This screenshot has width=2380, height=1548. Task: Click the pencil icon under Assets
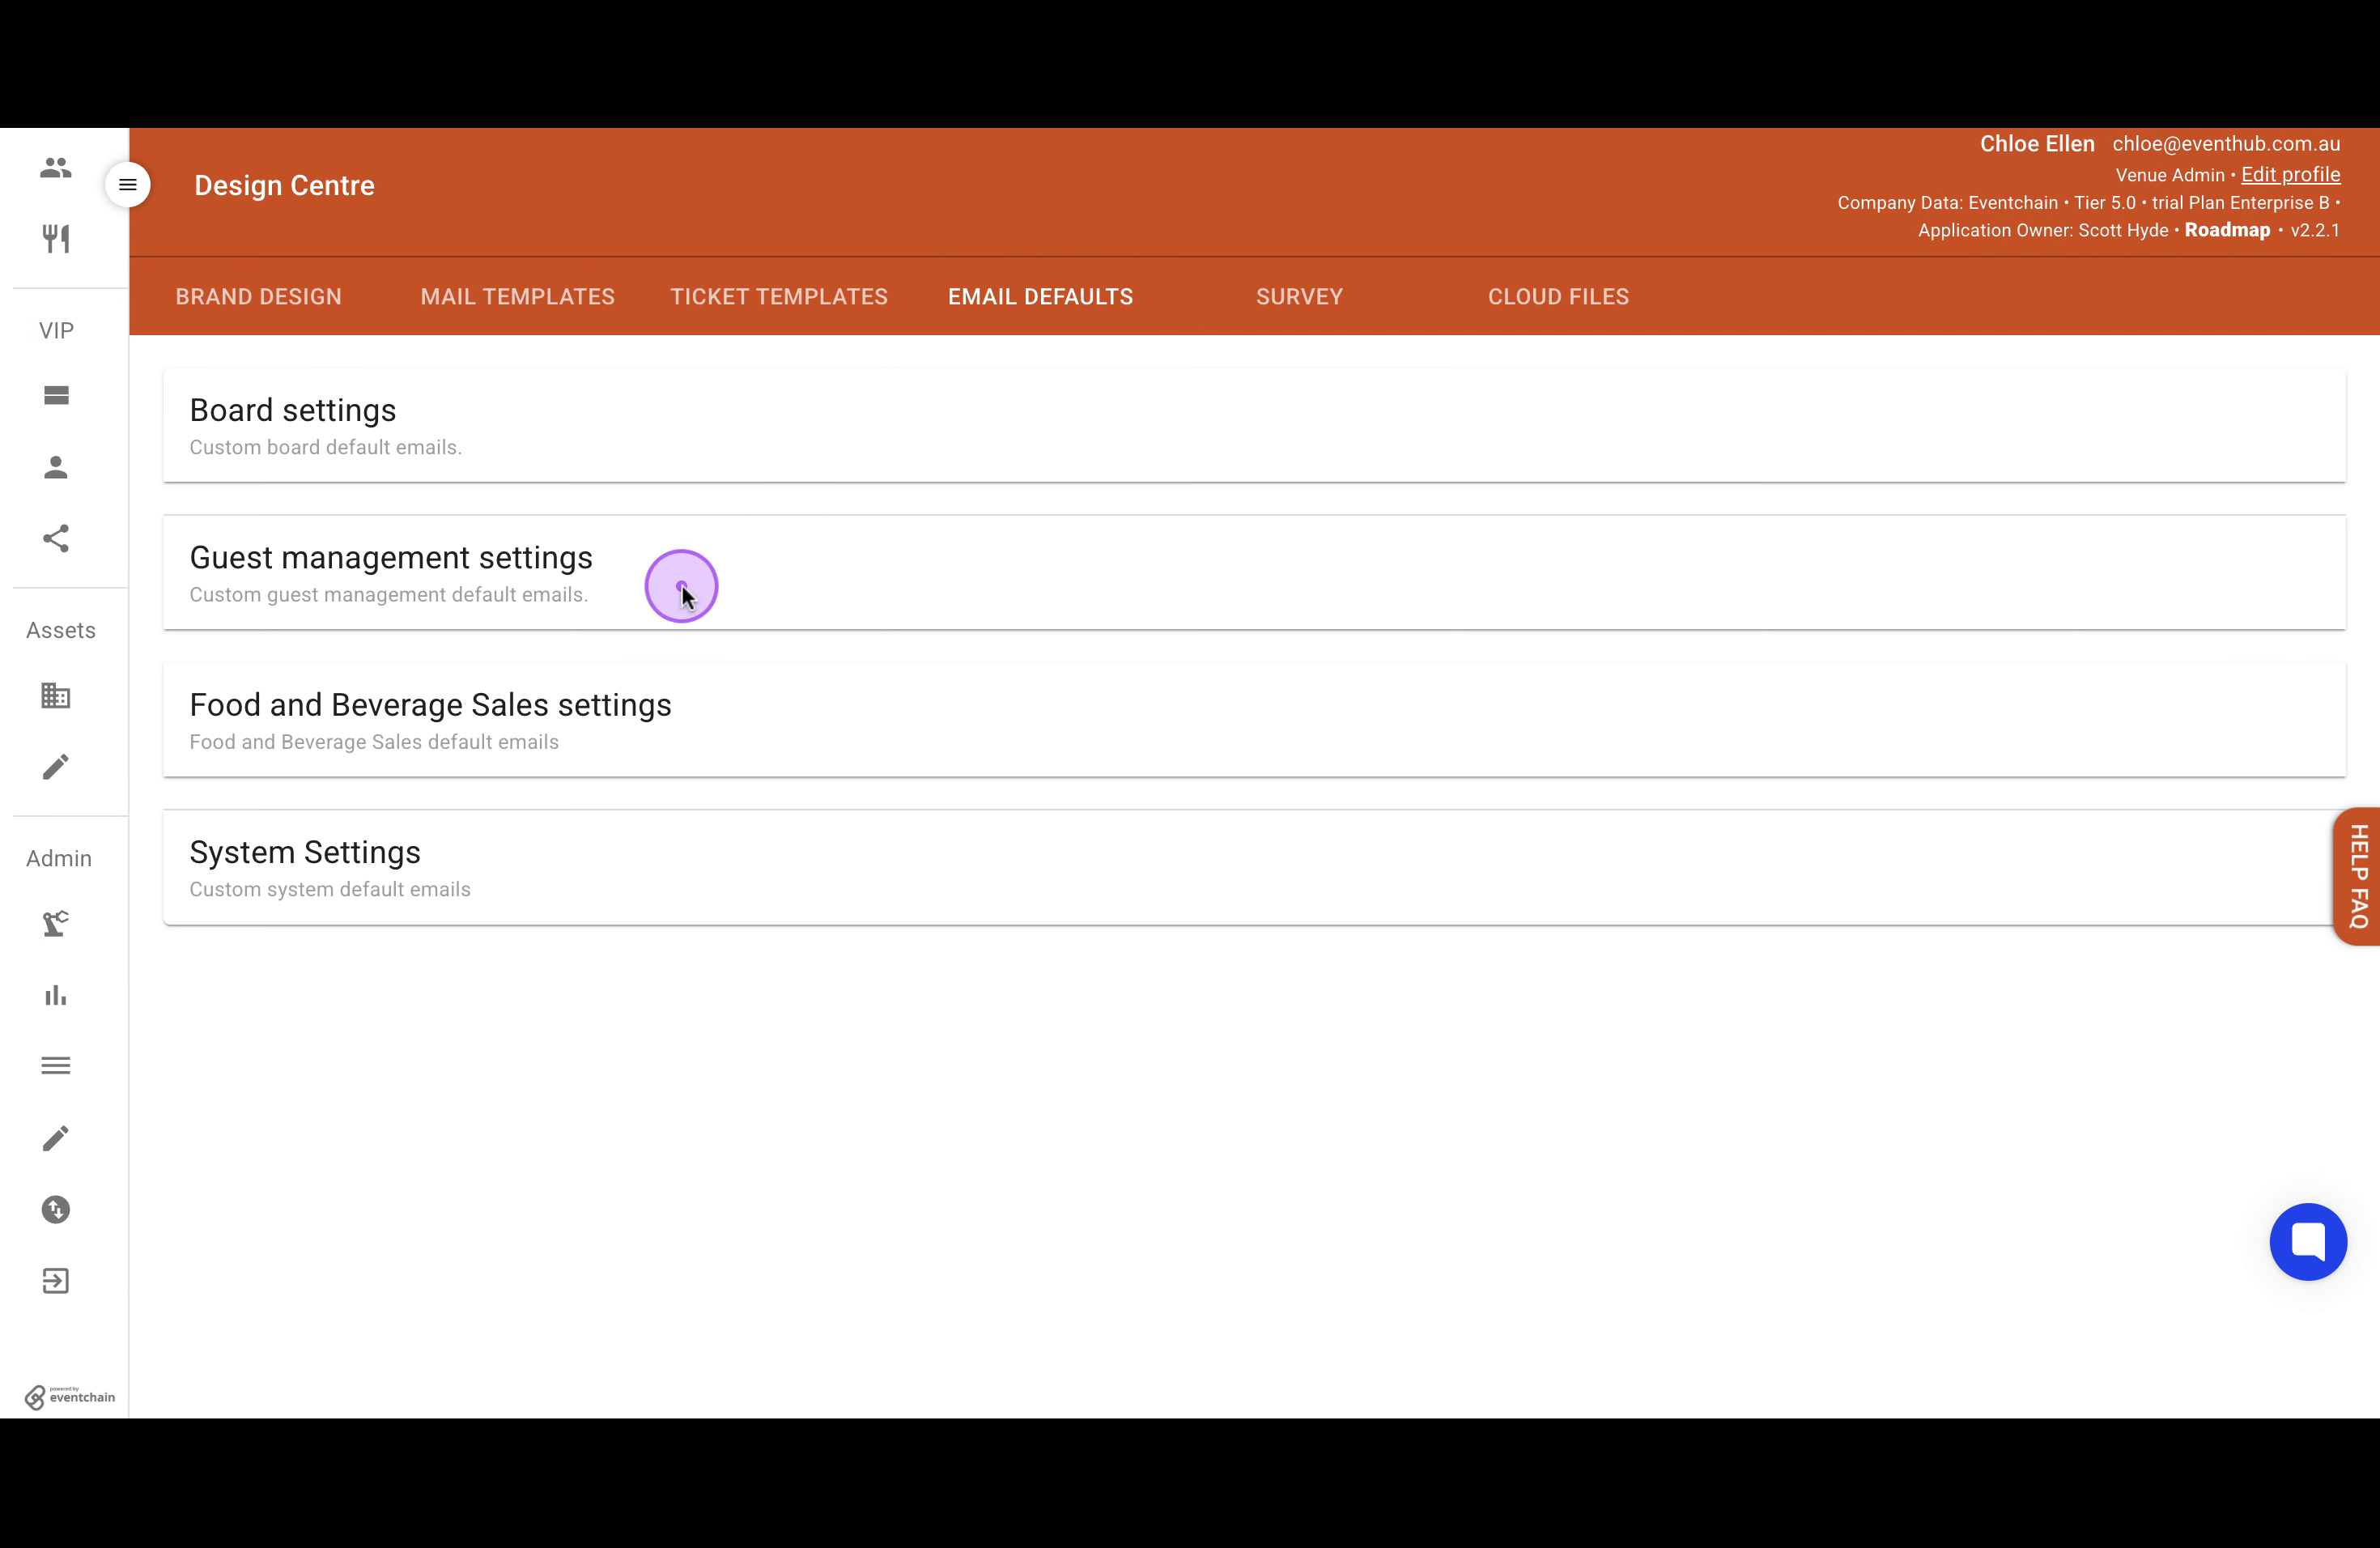click(x=56, y=767)
